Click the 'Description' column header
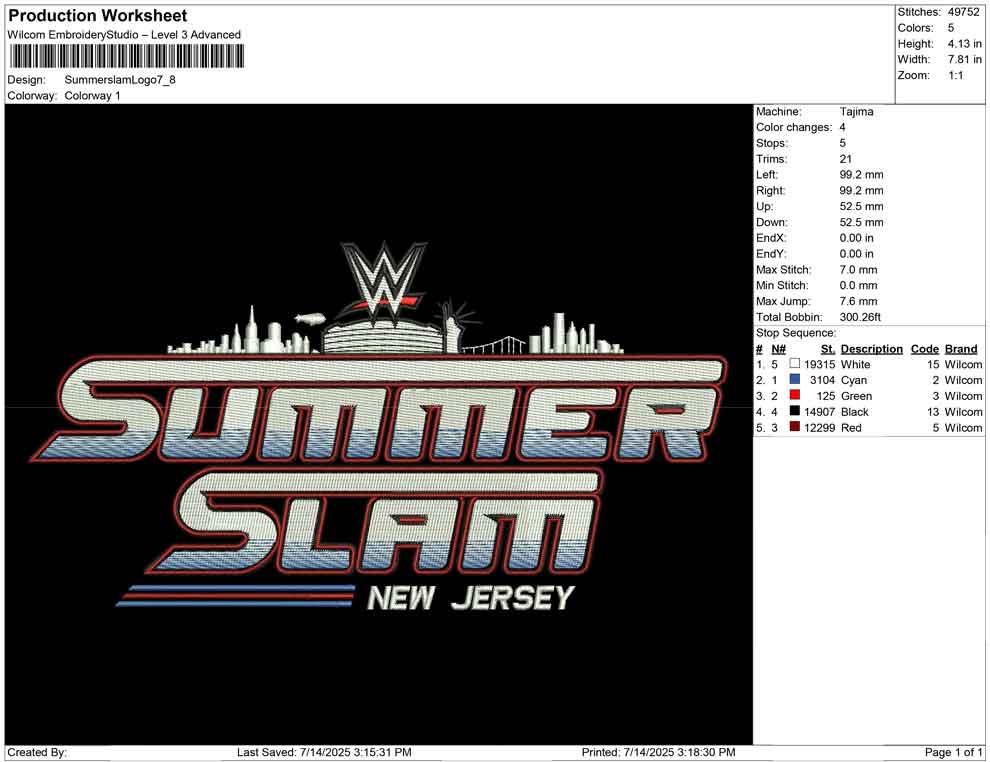Viewport: 990px width, 762px height. pos(871,349)
